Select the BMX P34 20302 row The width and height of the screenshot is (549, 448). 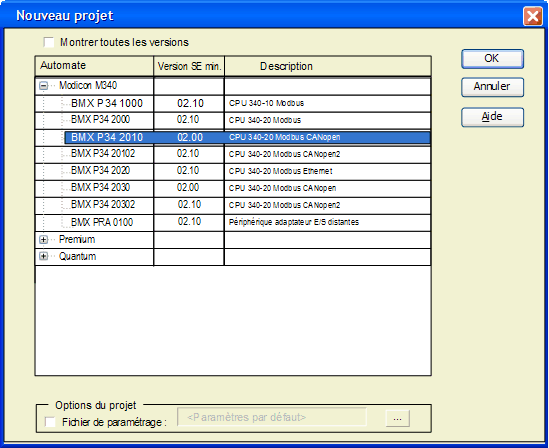(x=233, y=205)
